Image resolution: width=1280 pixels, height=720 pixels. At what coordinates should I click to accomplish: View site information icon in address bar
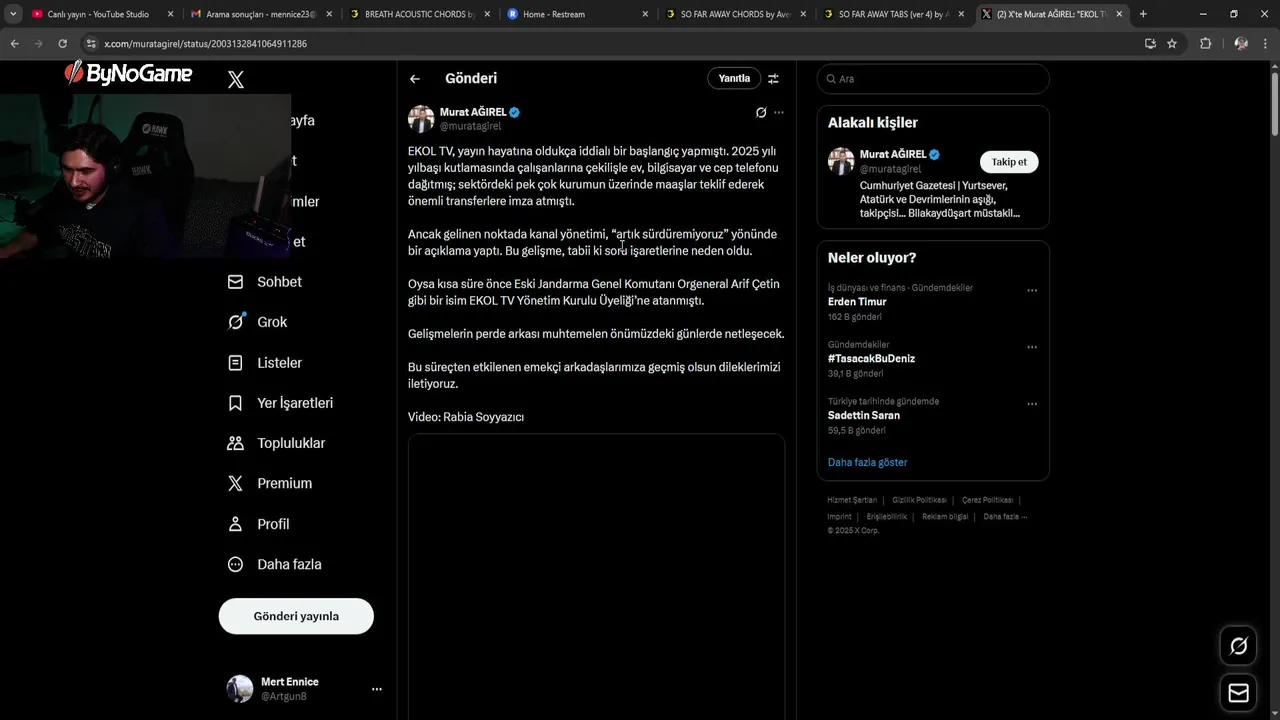coord(91,44)
